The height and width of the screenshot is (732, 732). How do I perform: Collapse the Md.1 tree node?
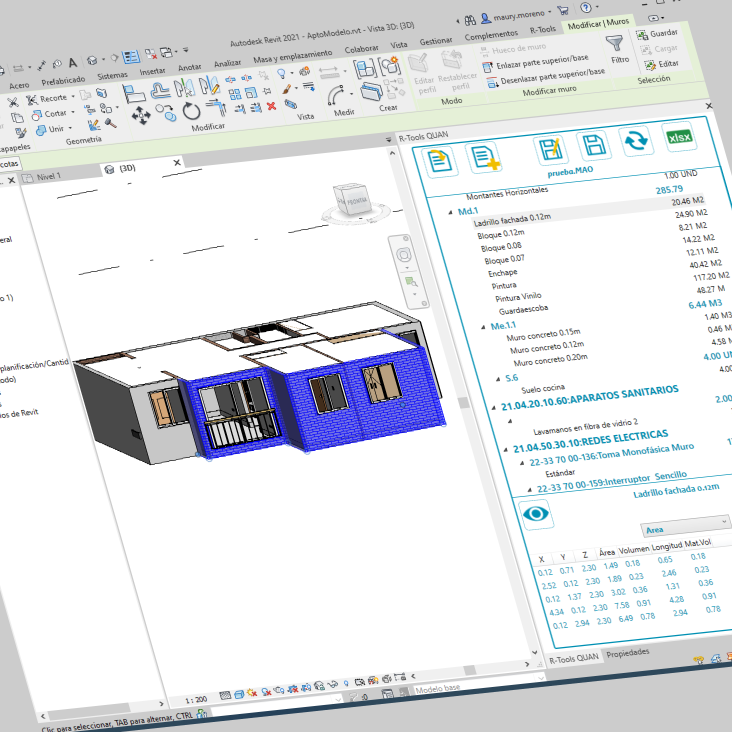(450, 213)
